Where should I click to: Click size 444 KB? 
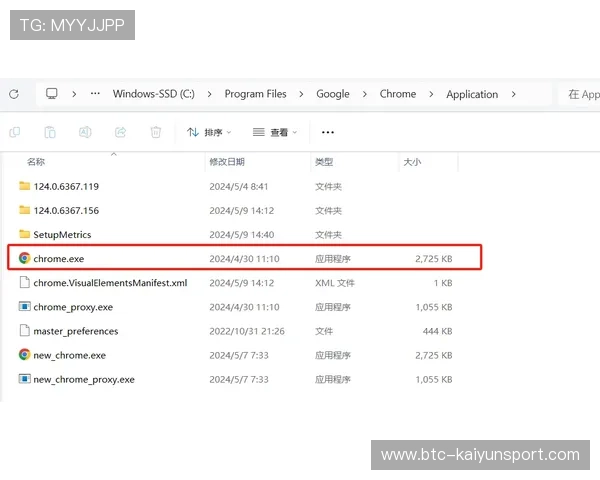point(437,331)
